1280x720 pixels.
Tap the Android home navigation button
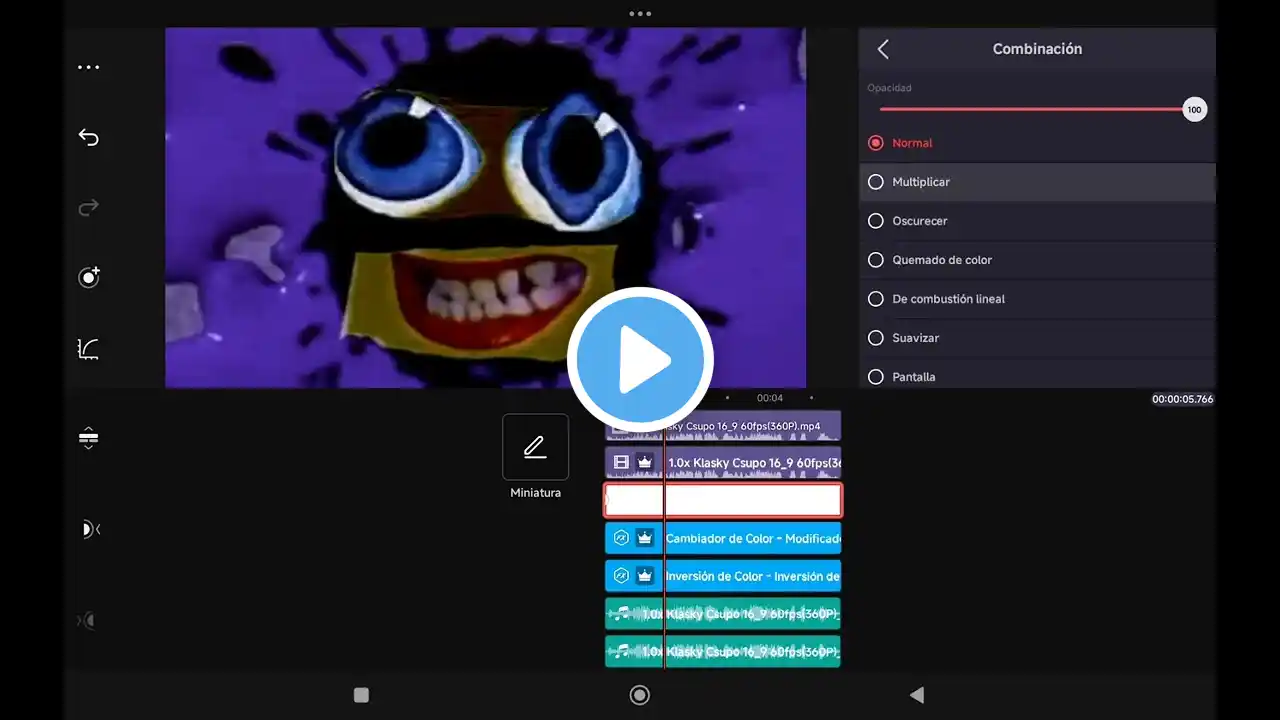pyautogui.click(x=640, y=695)
